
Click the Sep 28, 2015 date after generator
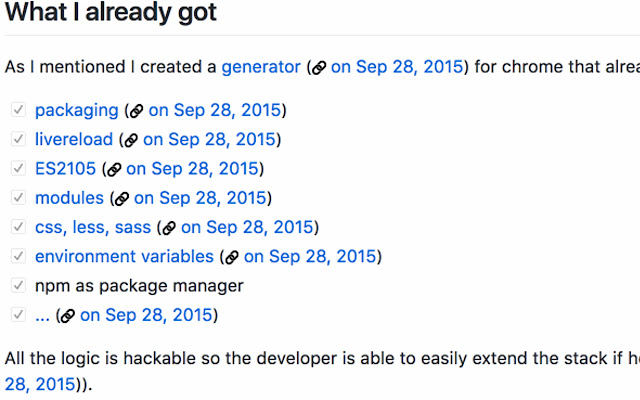click(x=396, y=67)
